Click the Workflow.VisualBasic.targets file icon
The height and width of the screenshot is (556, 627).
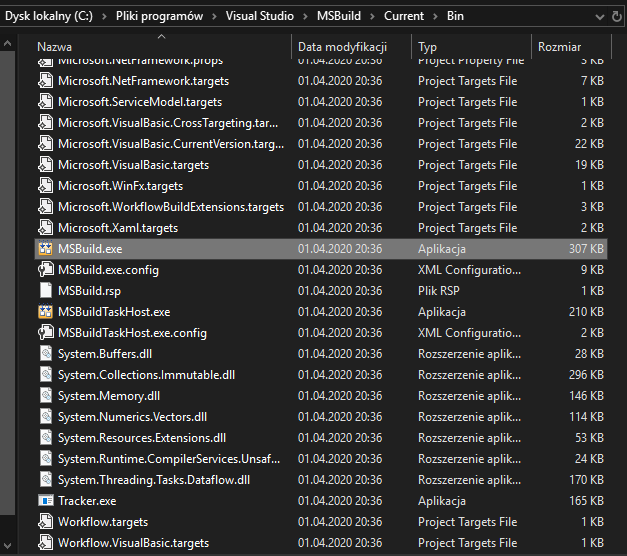46,542
